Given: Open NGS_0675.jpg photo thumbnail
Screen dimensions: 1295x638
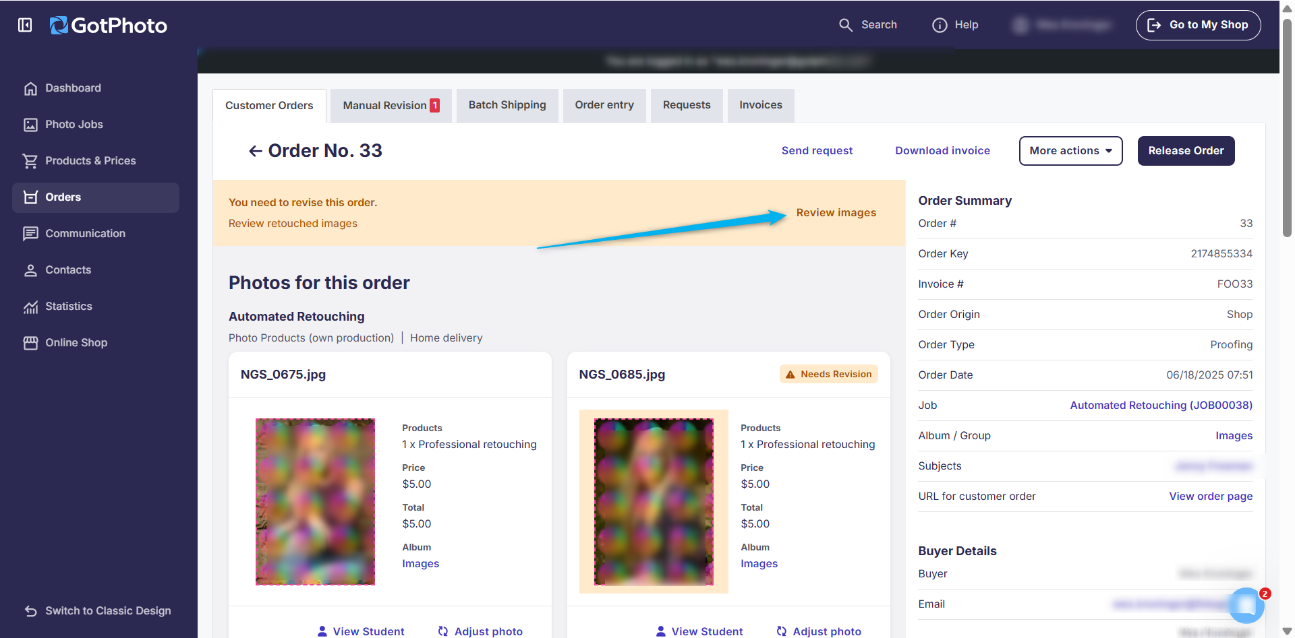Looking at the screenshot, I should point(315,501).
